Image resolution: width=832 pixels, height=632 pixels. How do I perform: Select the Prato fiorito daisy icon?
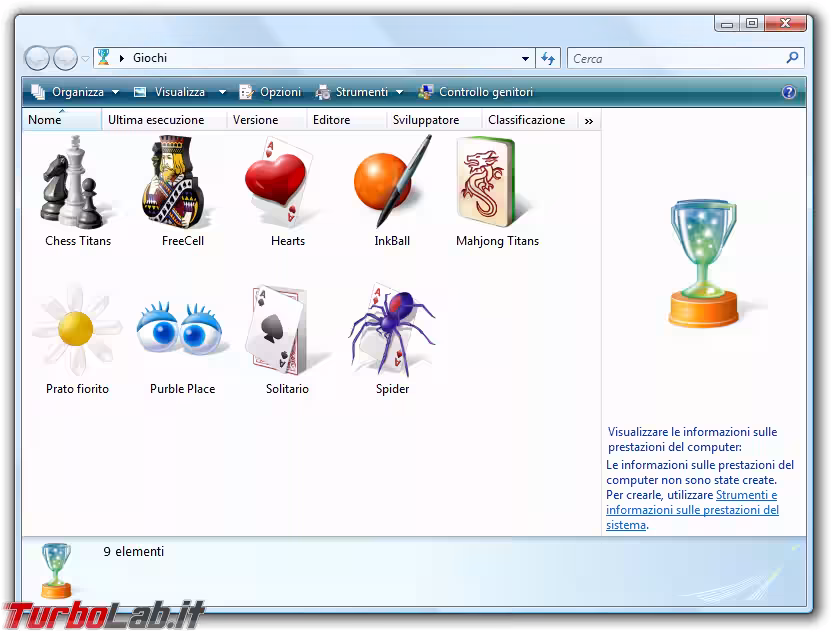(x=77, y=329)
